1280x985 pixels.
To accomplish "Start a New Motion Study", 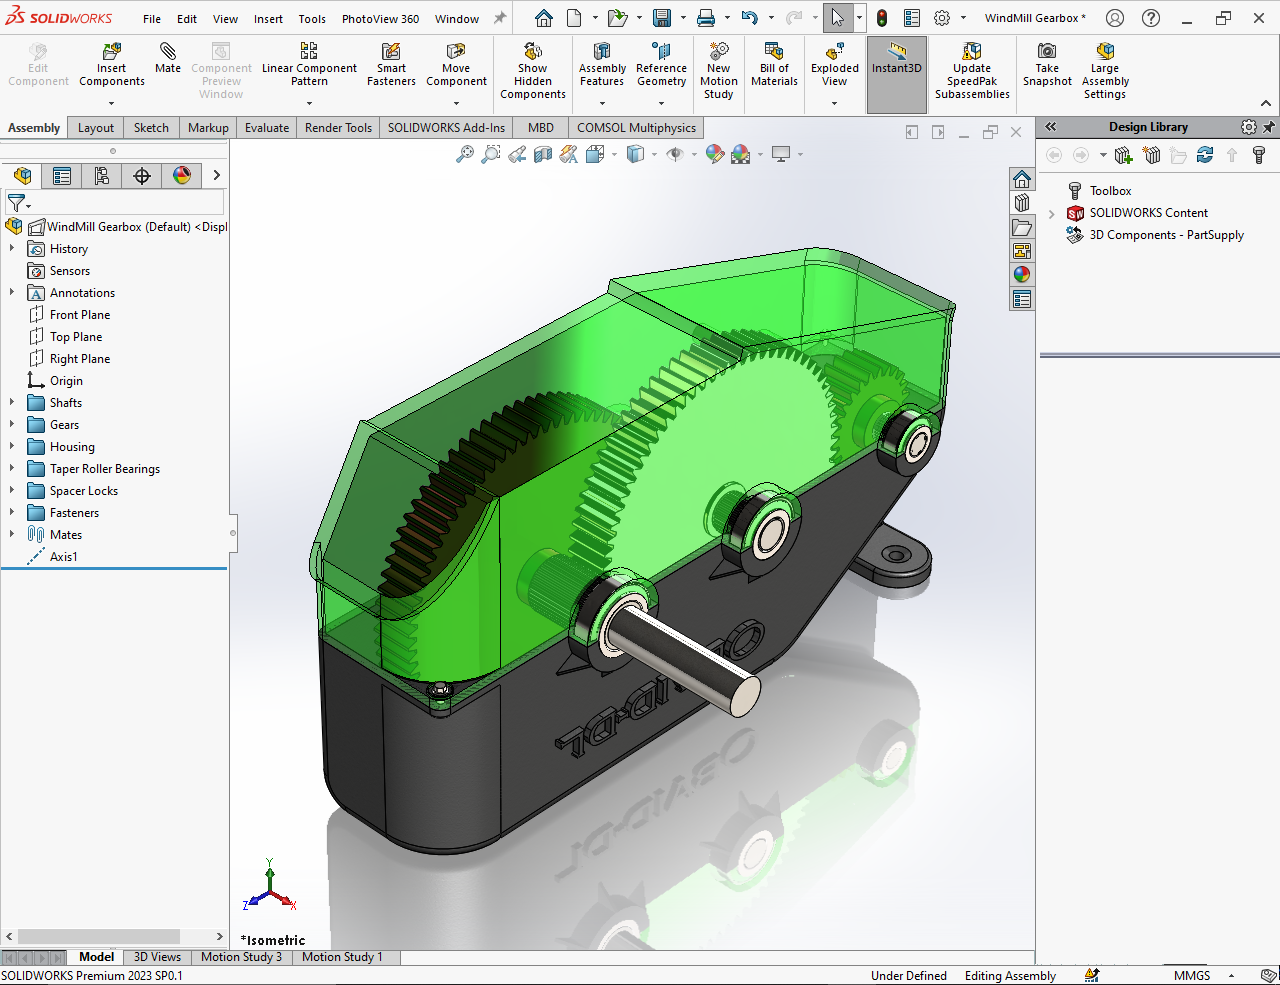I will [719, 71].
